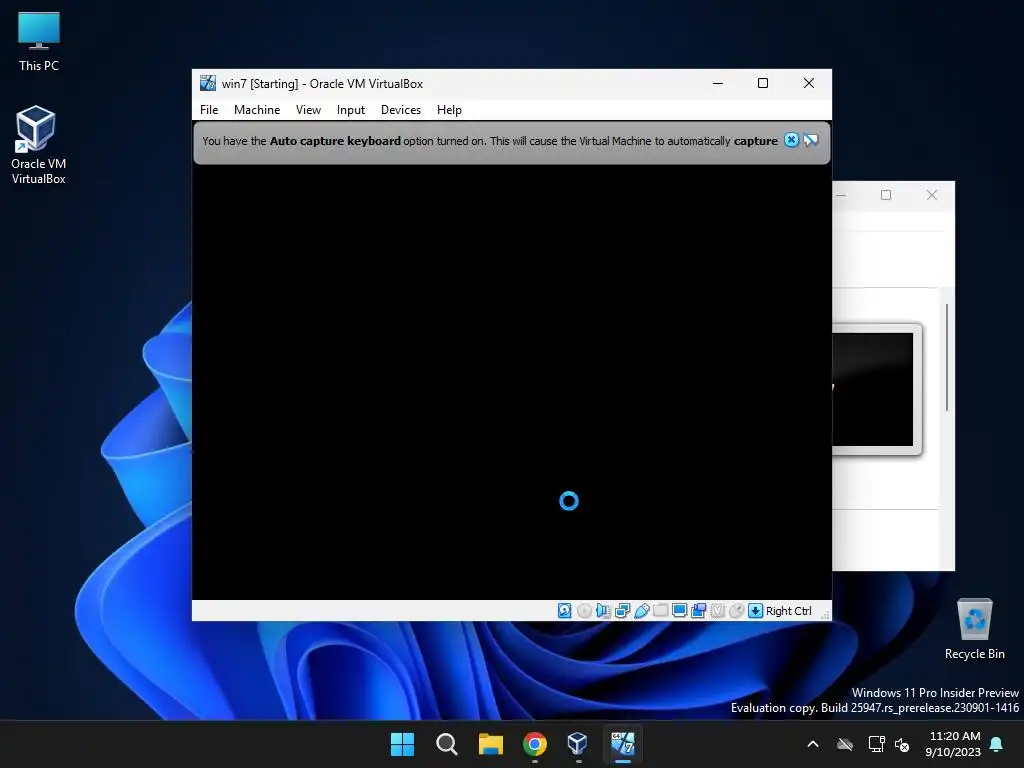Close the background VirtualBox Manager window

932,195
